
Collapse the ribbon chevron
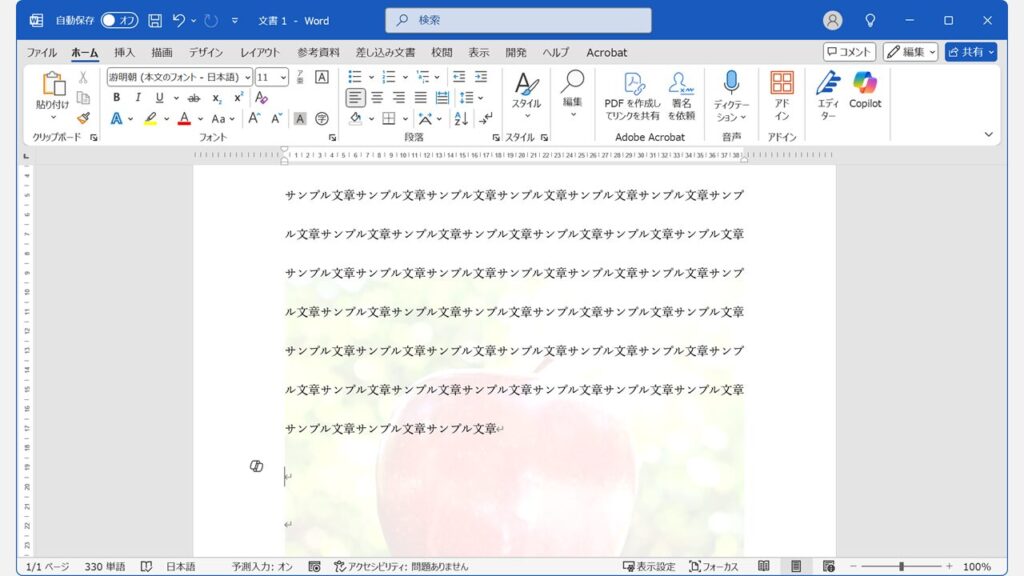[989, 135]
